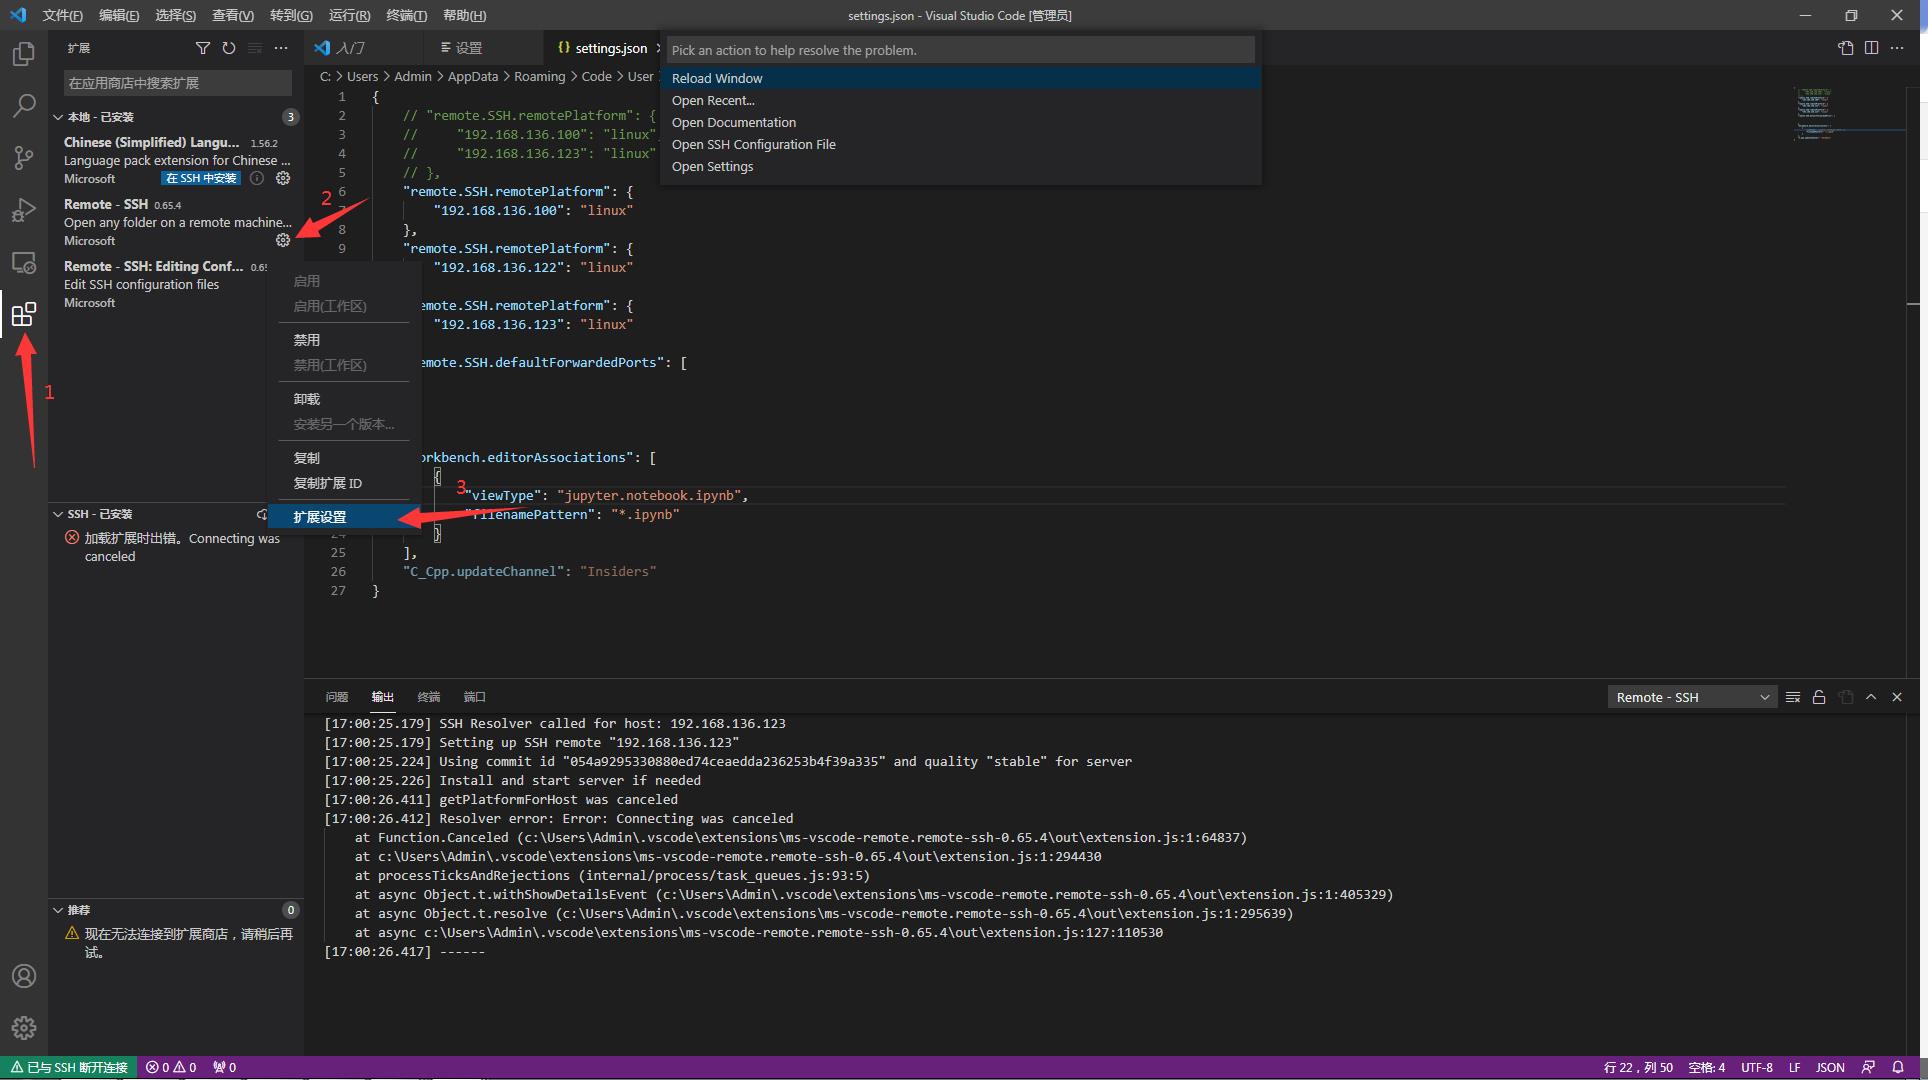Switch to the 问题 panel tab
Screen dimensions: 1928x1080
[x=337, y=697]
